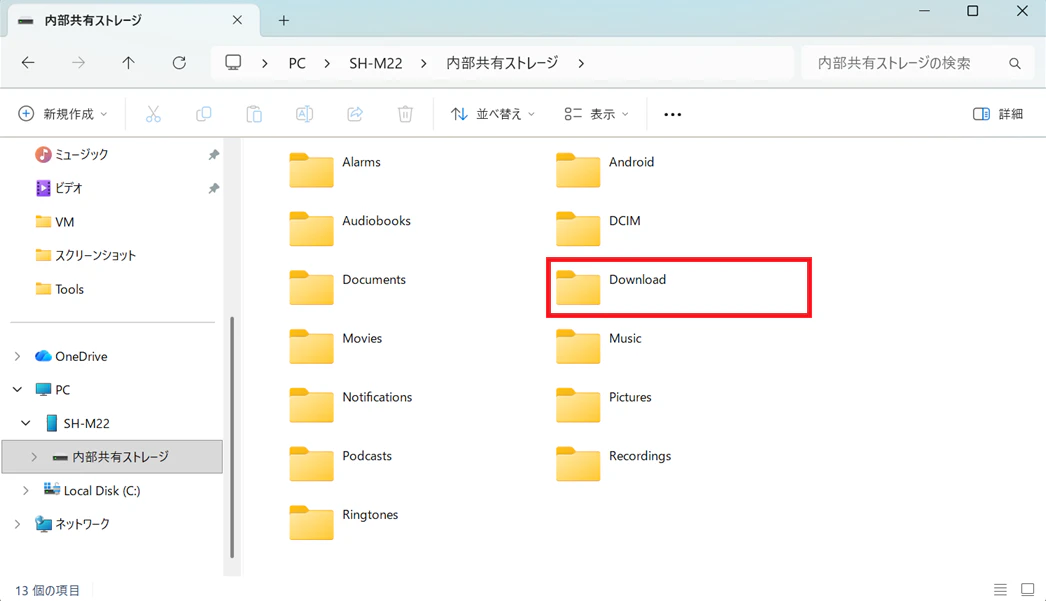Image resolution: width=1046 pixels, height=601 pixels.
Task: Select ネットワーク in navigation pane
Action: pyautogui.click(x=72, y=524)
